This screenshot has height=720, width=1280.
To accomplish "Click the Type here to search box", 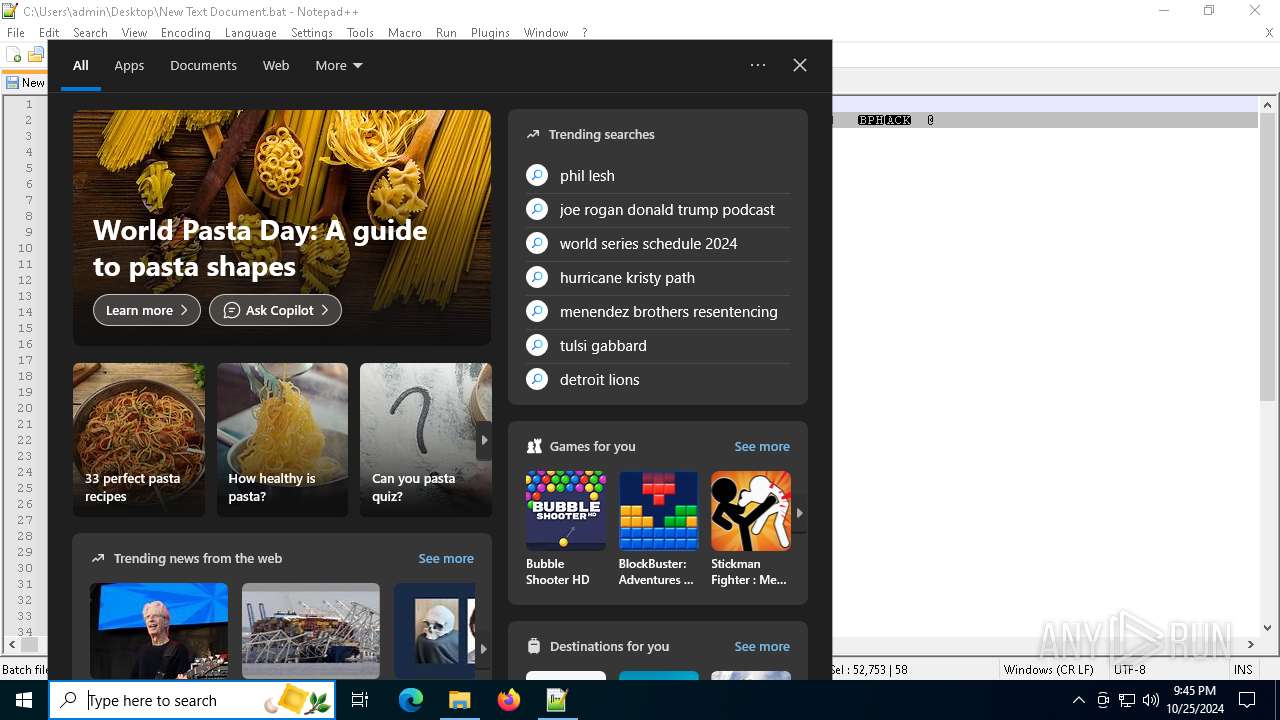I will (x=192, y=700).
